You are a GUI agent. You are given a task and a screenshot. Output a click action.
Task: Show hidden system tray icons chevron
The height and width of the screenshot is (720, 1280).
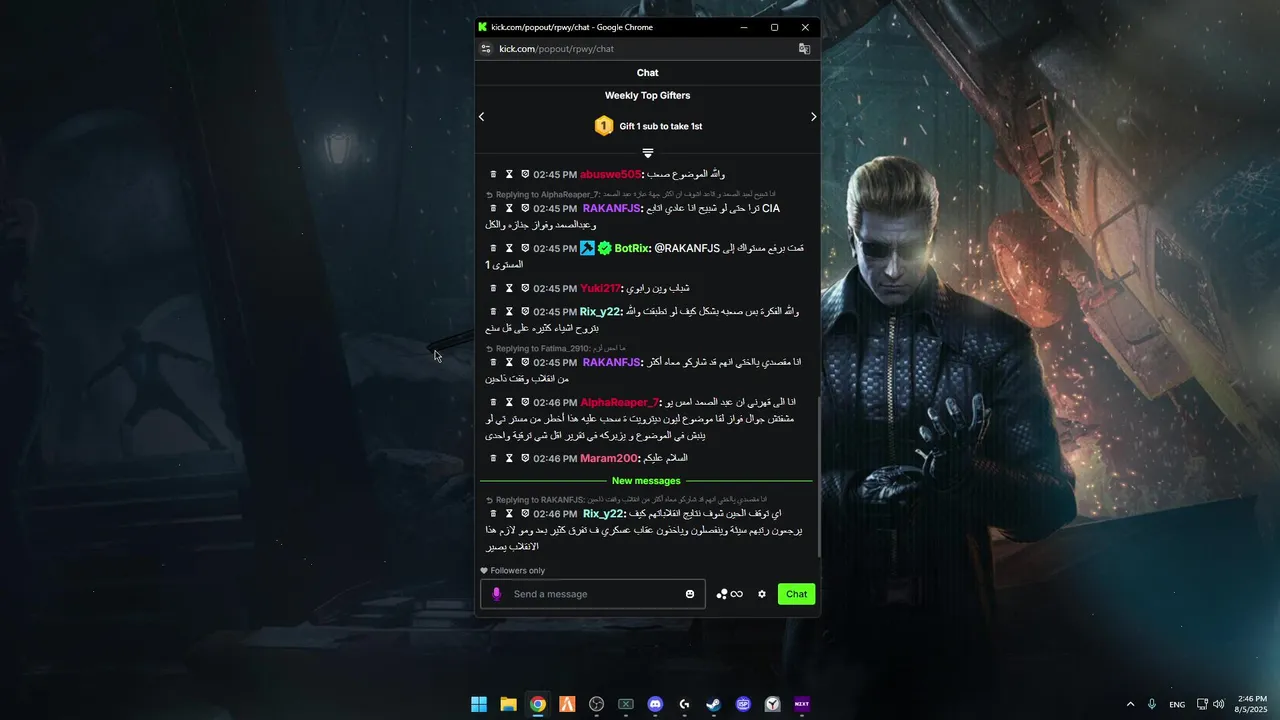[1131, 704]
